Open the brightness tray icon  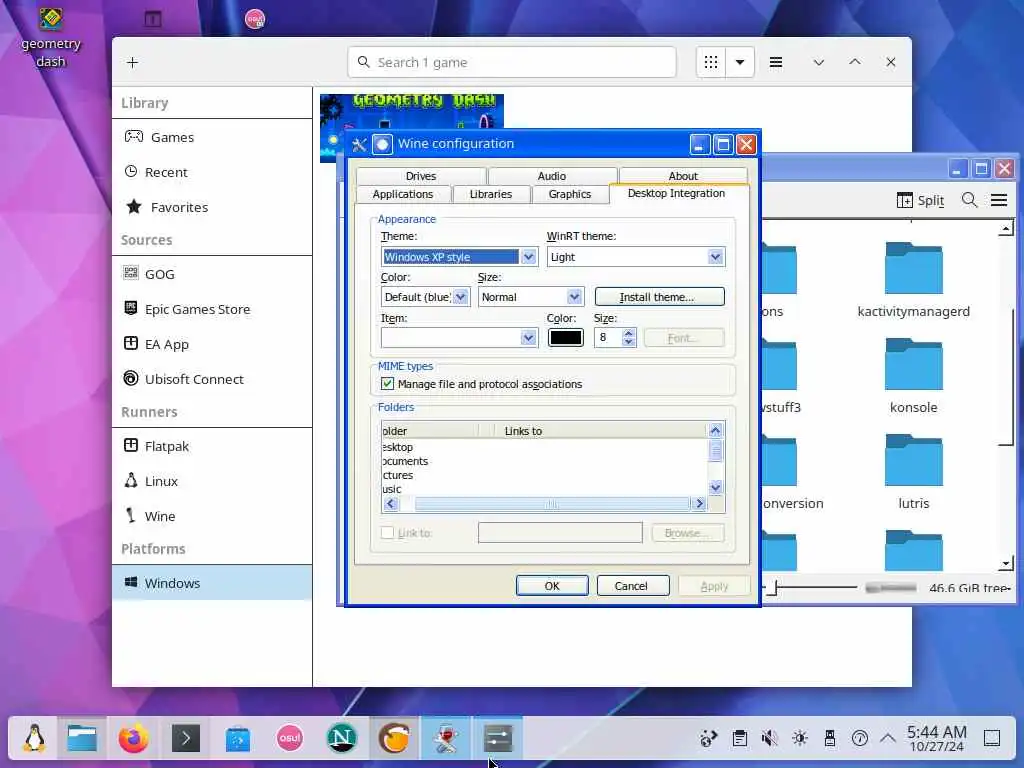799,739
